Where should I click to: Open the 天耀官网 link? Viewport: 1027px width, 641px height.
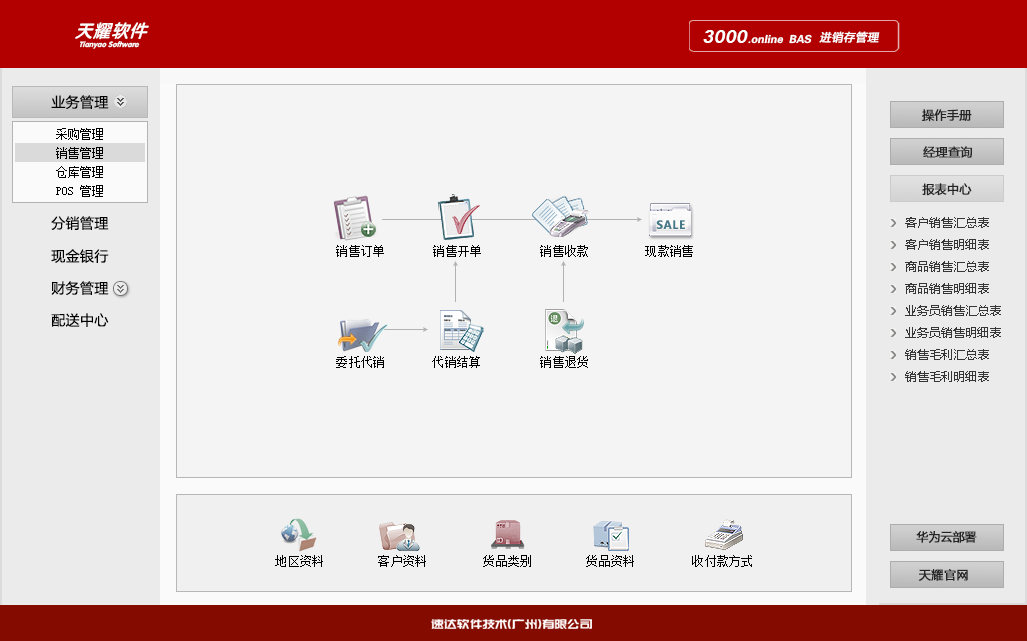coord(946,574)
